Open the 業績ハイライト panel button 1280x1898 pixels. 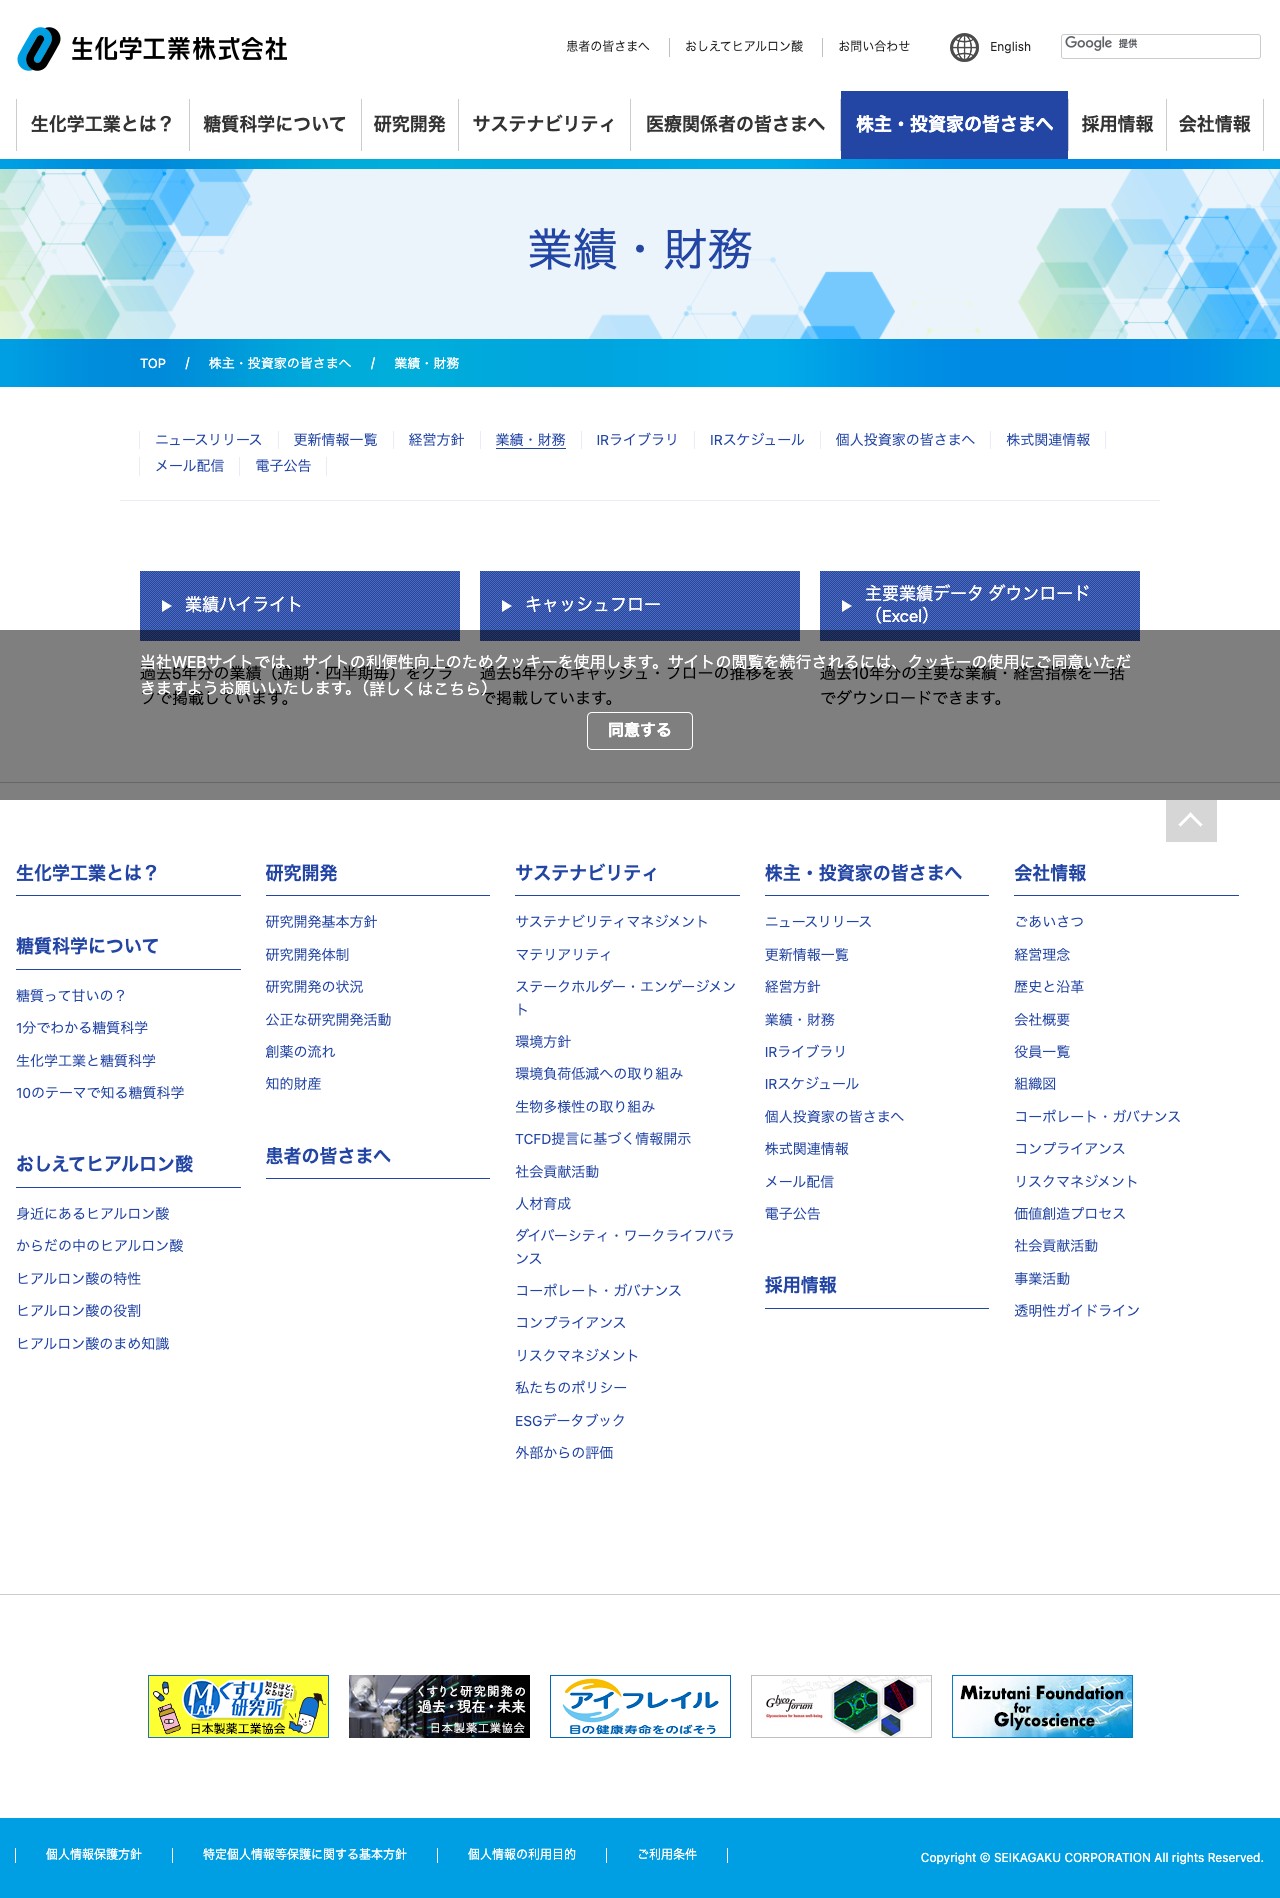point(300,605)
